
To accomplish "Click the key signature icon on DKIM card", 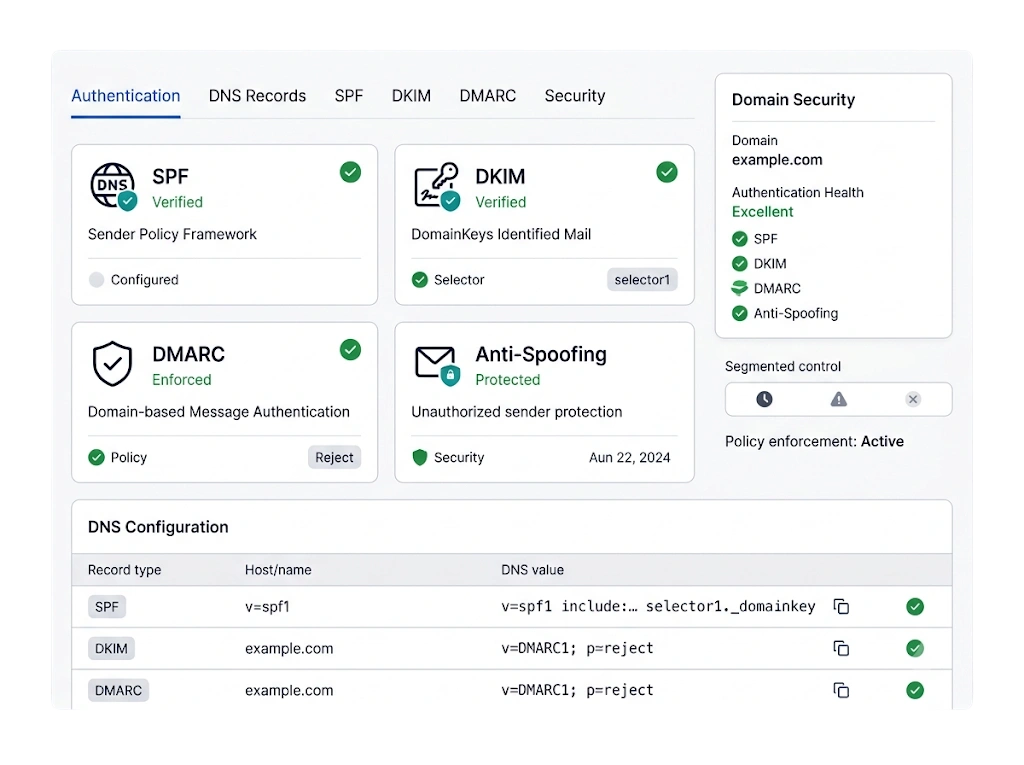I will click(436, 187).
